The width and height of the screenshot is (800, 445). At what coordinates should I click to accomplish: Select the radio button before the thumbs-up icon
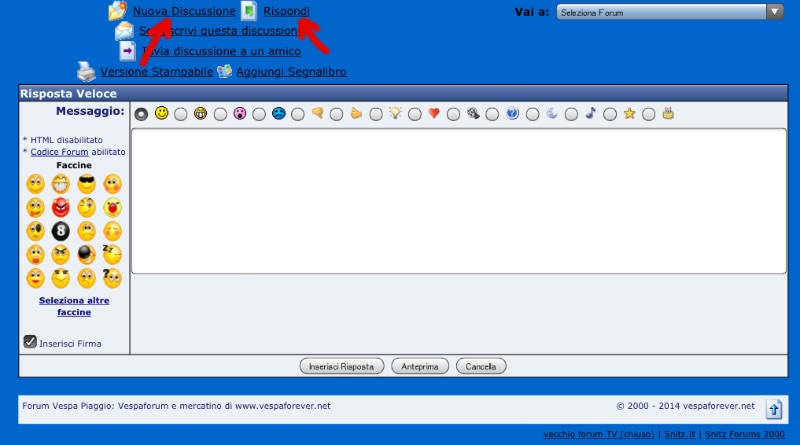tap(336, 114)
